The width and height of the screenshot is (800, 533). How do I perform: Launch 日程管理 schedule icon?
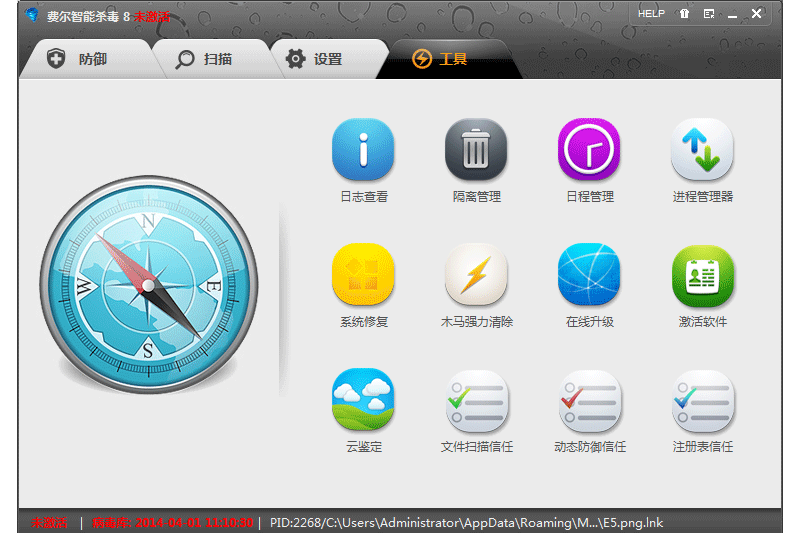[x=589, y=149]
